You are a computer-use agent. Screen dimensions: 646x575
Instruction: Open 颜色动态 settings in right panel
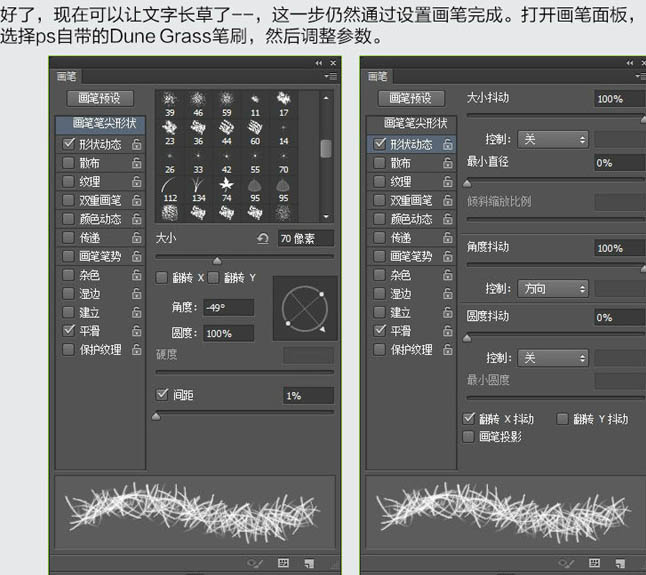coord(412,219)
